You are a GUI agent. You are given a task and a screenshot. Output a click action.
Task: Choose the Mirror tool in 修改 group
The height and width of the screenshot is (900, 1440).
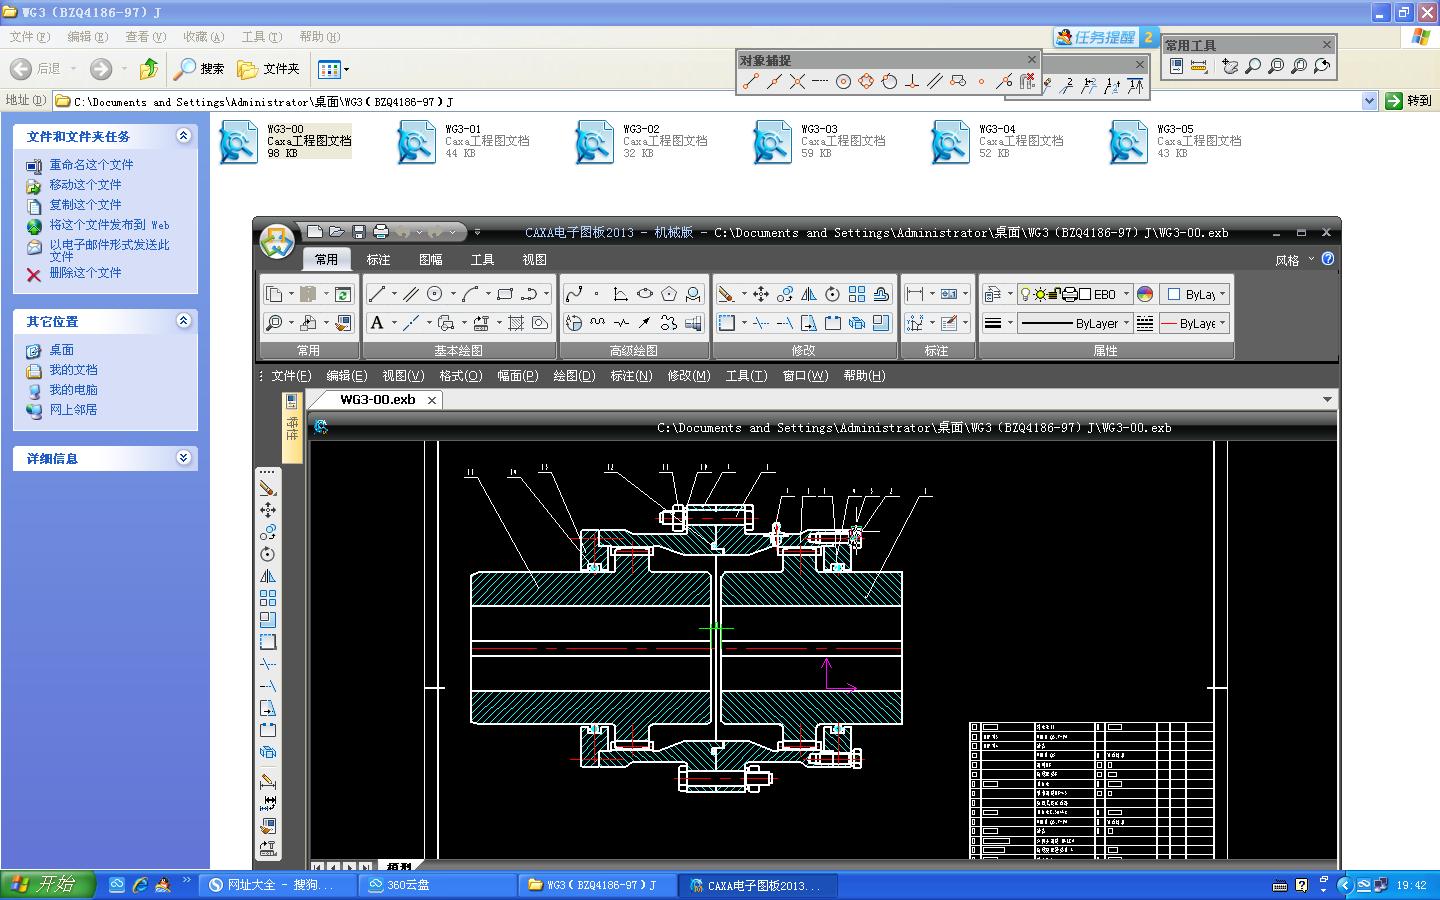pyautogui.click(x=808, y=294)
